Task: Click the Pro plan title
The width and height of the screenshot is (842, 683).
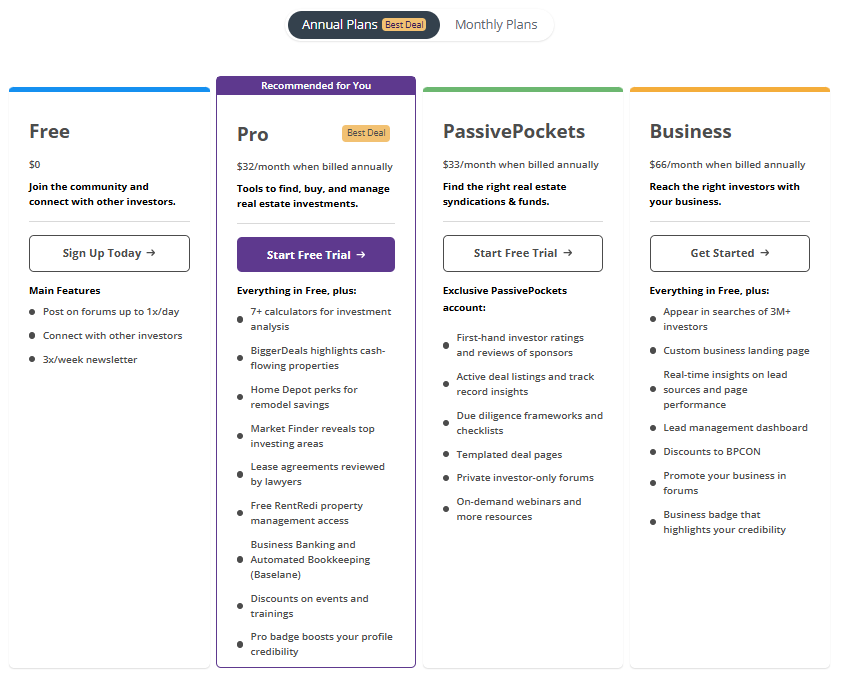Action: point(253,134)
